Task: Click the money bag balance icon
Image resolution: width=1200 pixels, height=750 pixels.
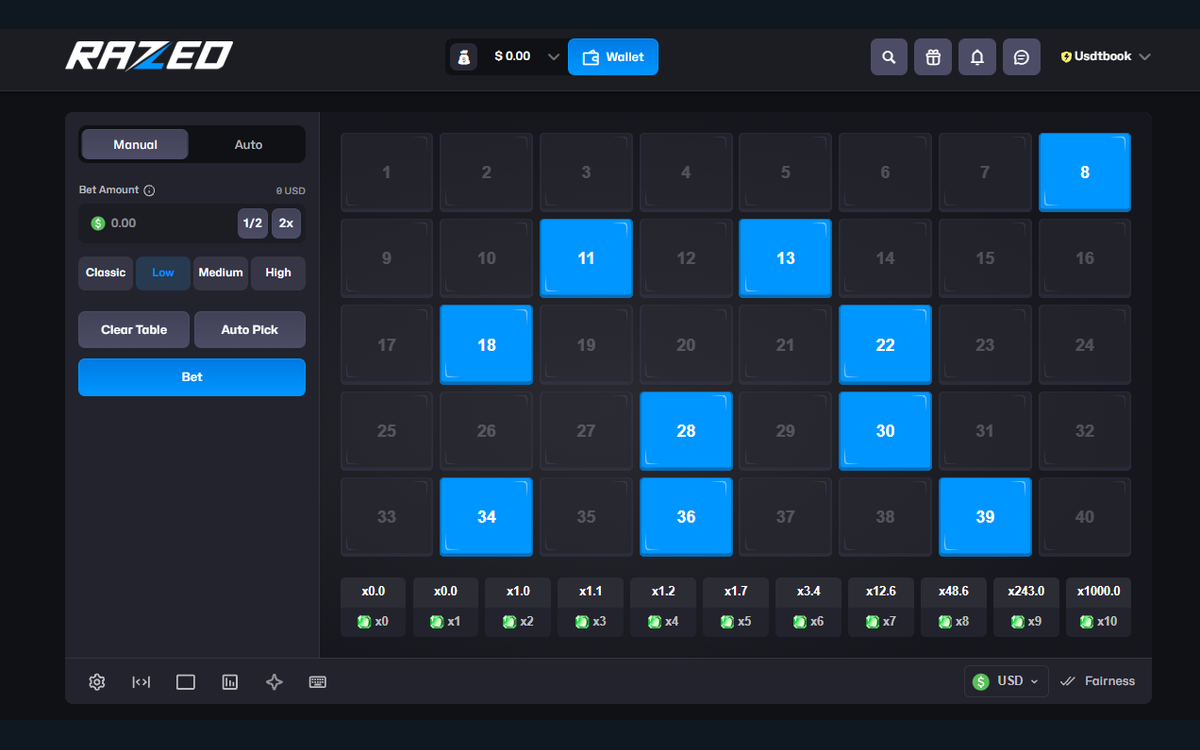Action: click(464, 57)
